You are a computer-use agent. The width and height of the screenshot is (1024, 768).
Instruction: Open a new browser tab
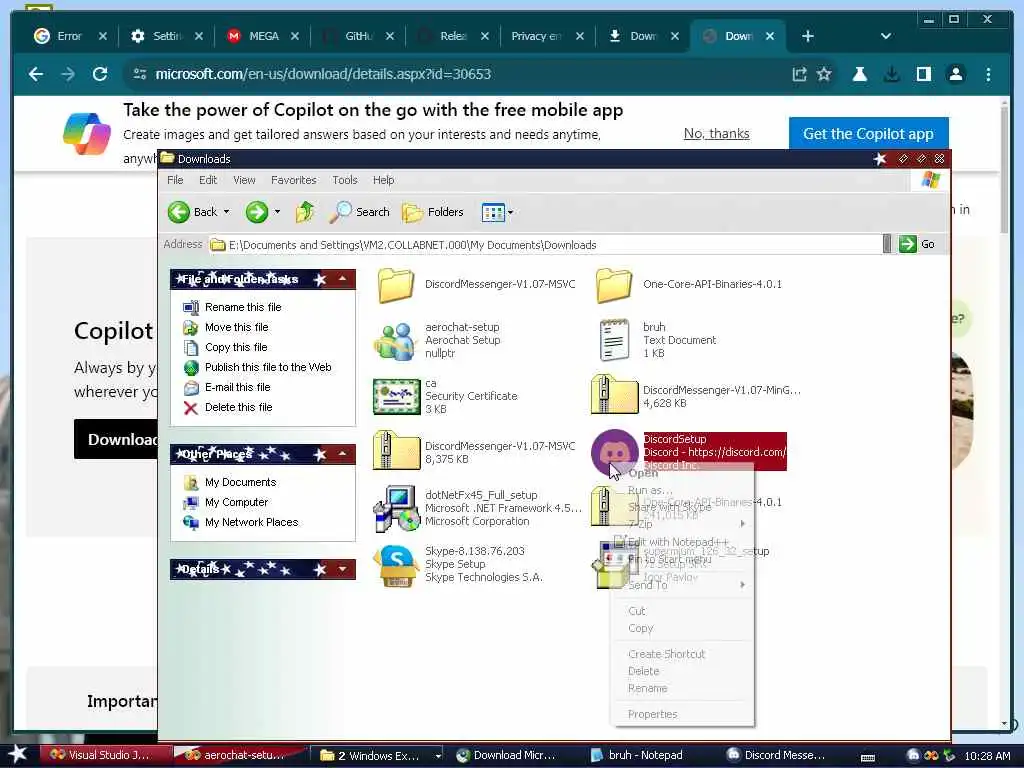pos(808,36)
